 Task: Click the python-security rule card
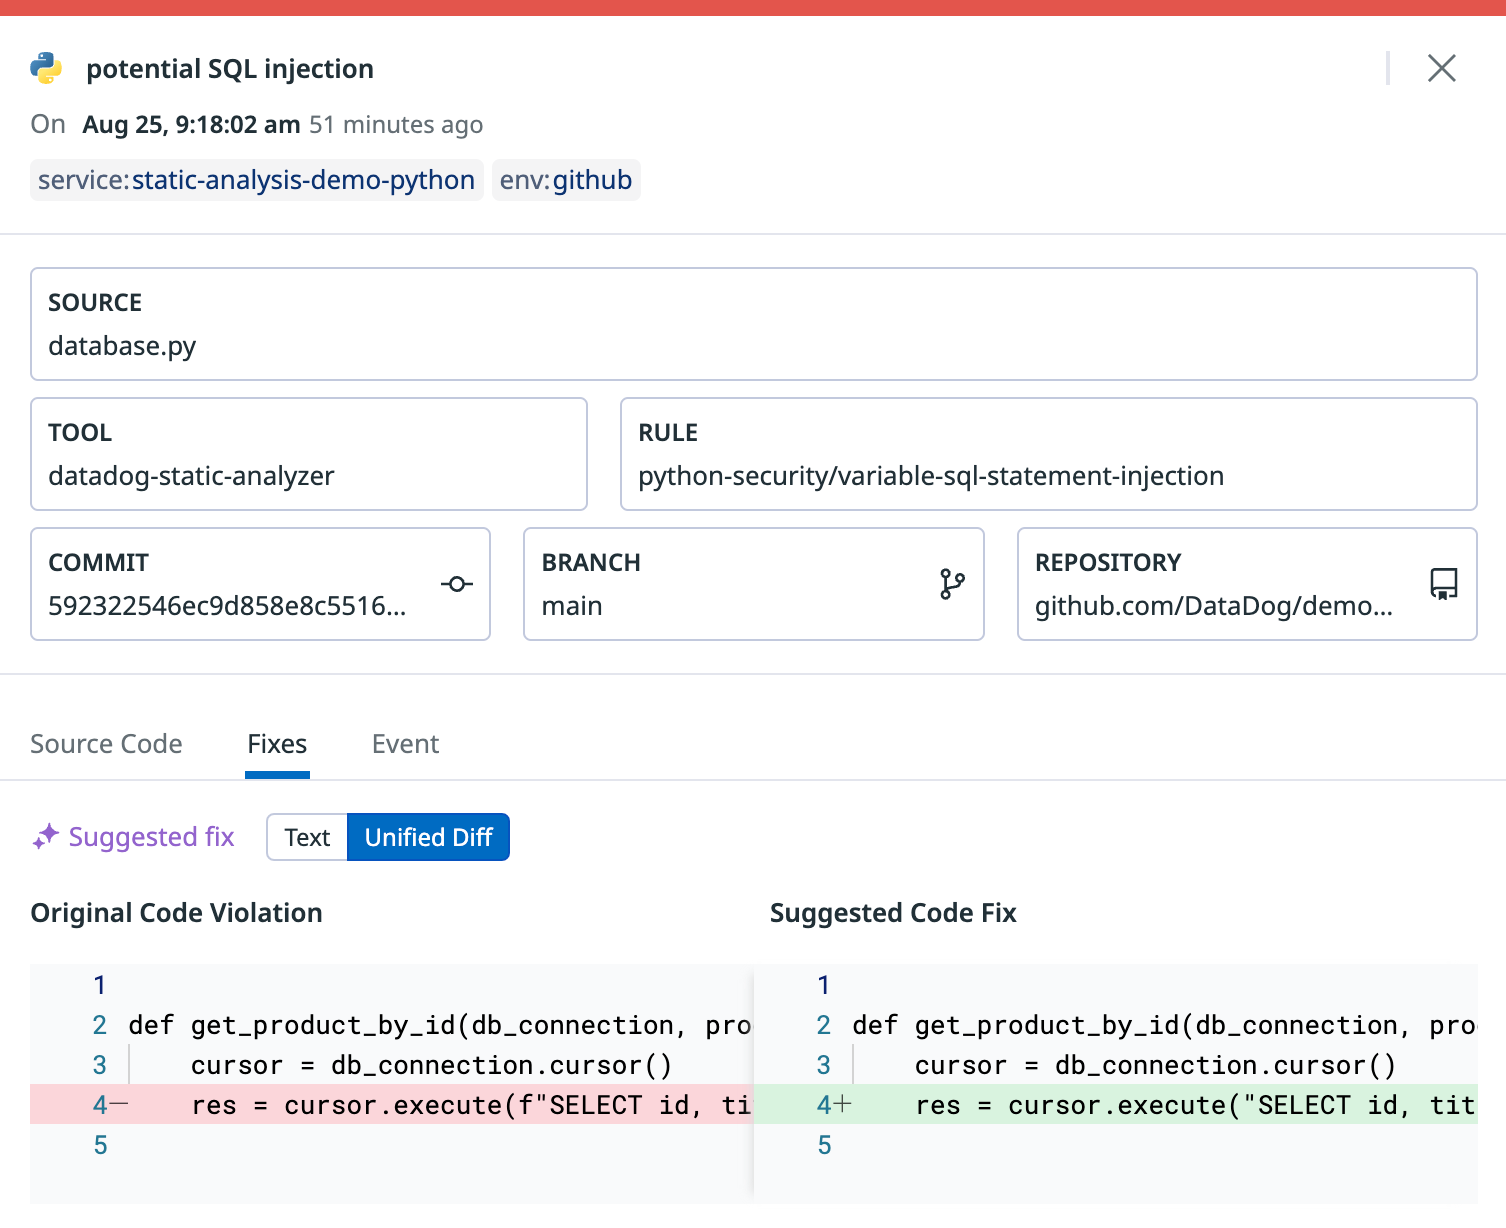1048,454
